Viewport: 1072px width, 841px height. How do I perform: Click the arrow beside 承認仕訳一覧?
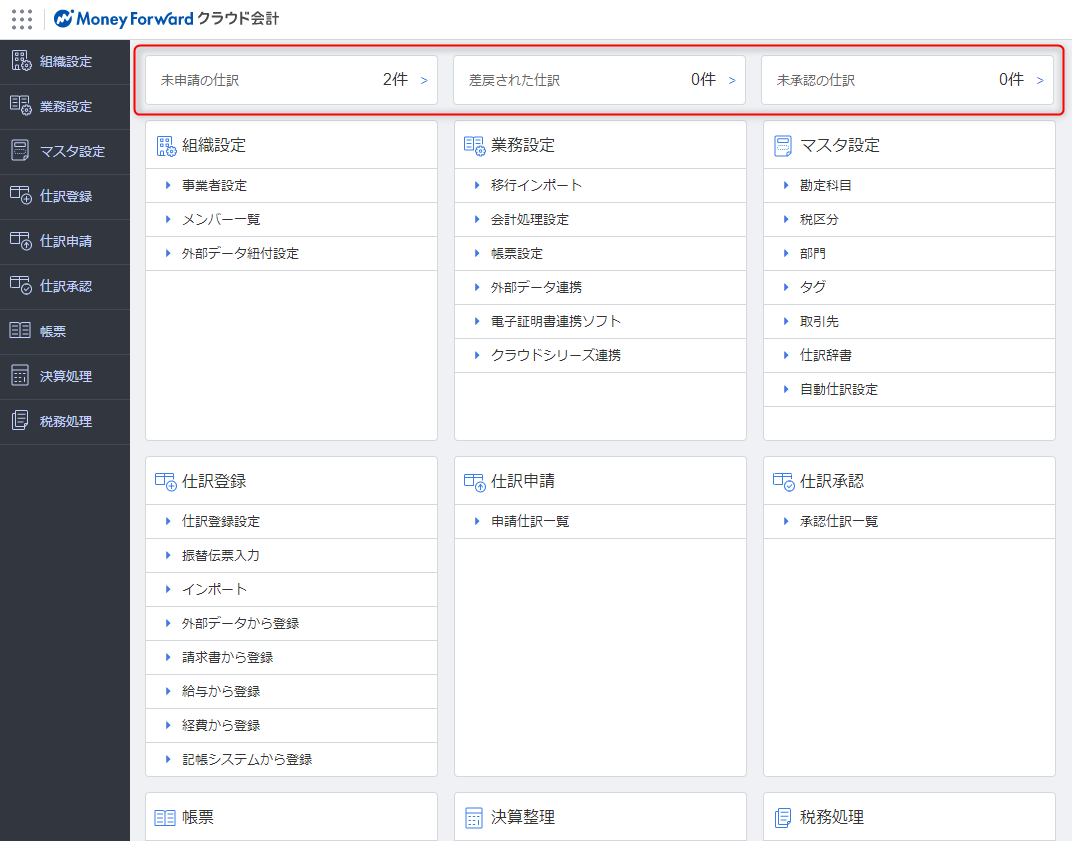tap(786, 521)
